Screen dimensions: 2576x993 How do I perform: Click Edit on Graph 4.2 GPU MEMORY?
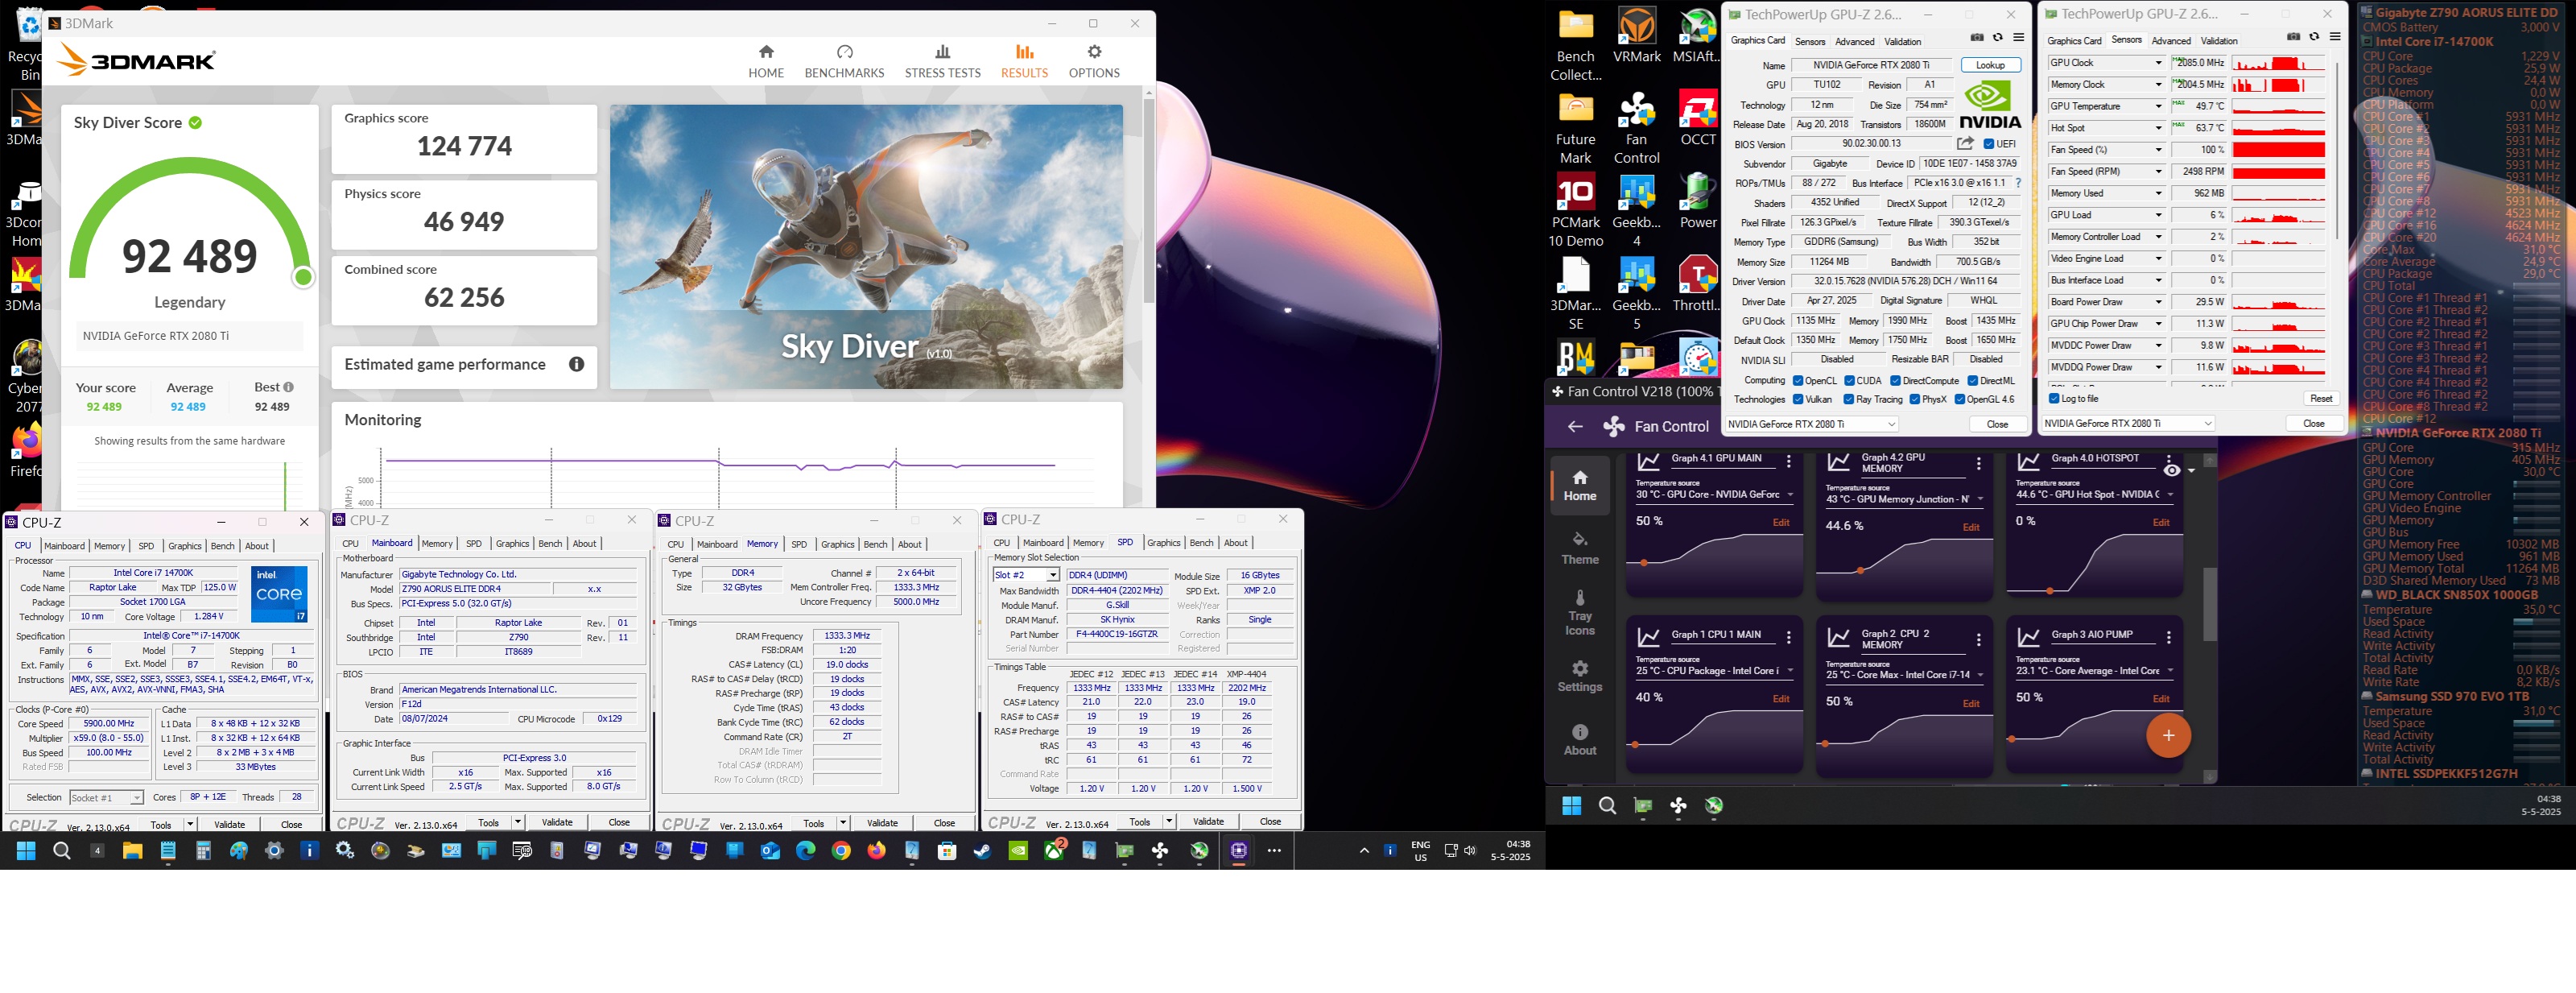(x=1971, y=528)
